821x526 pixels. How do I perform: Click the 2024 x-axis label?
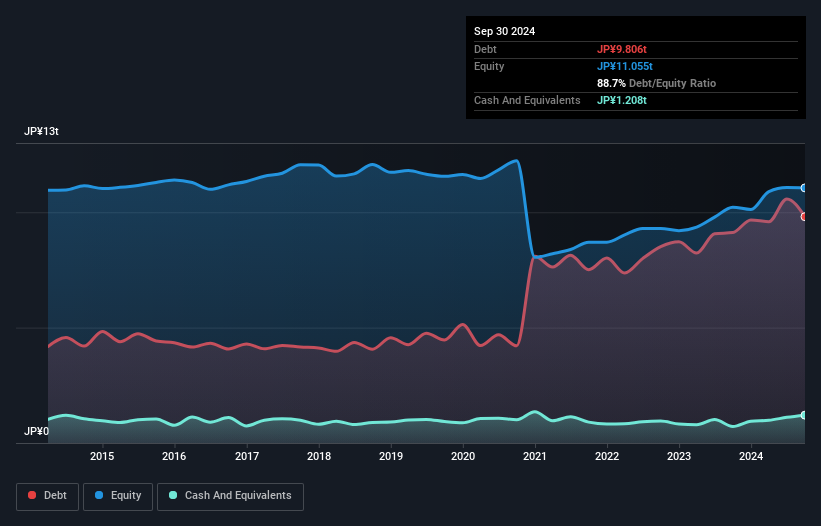click(x=751, y=456)
